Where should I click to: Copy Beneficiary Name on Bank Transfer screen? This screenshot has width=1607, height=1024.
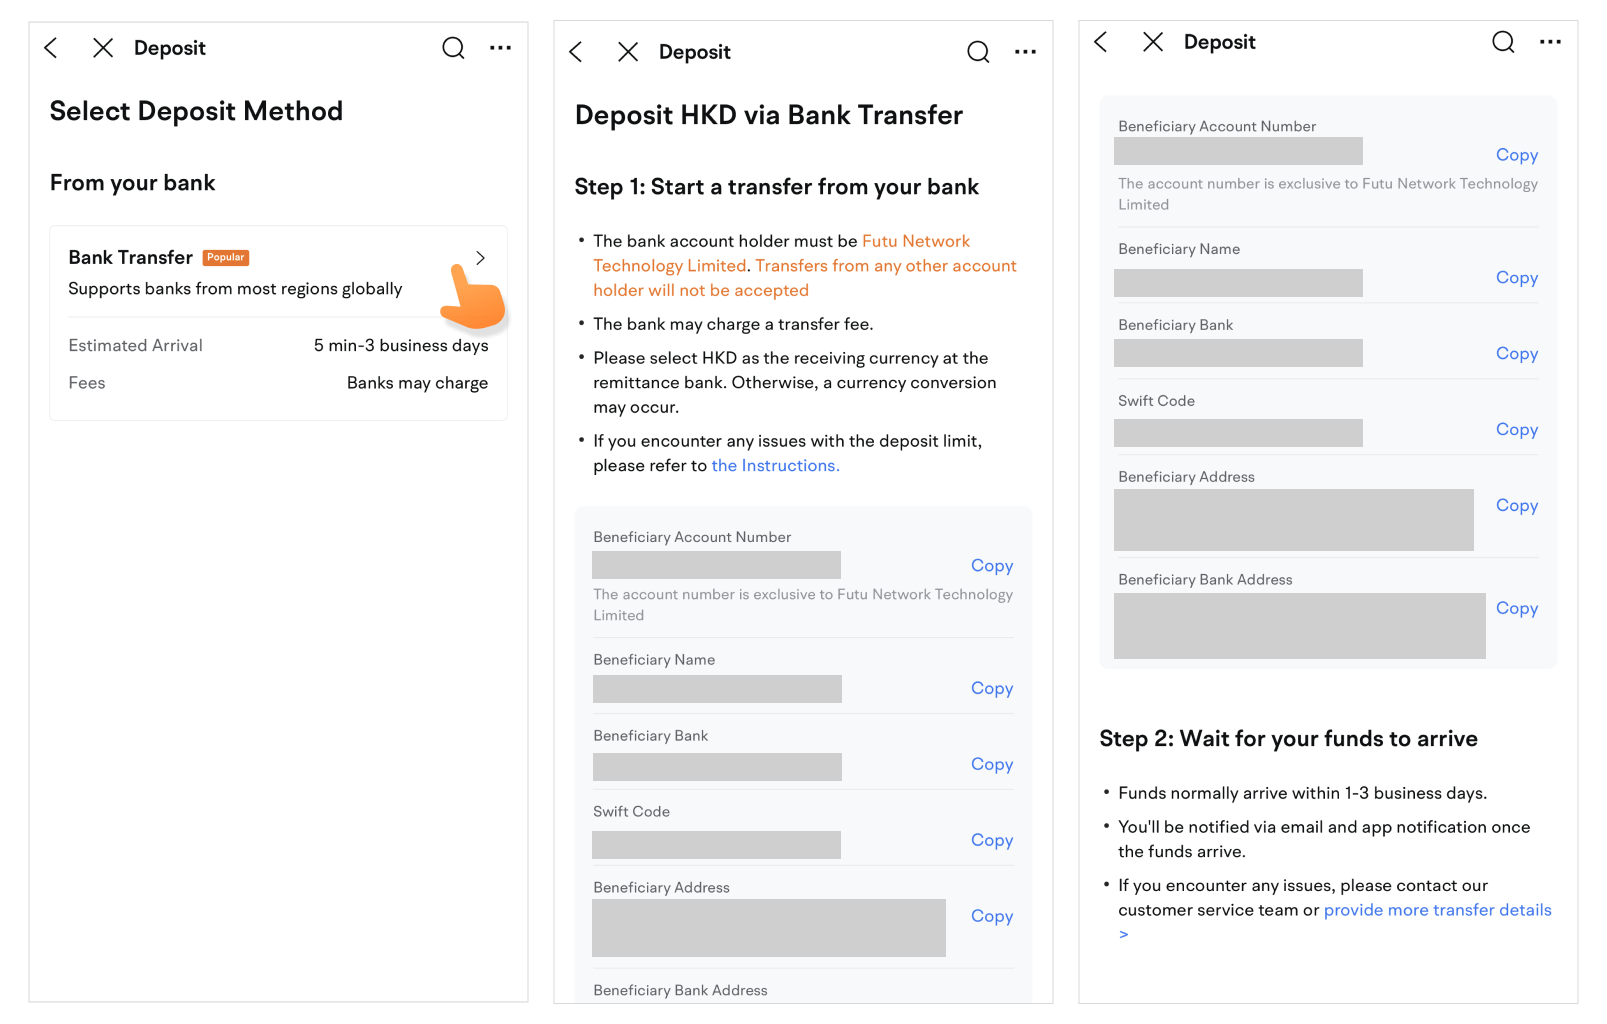tap(991, 688)
